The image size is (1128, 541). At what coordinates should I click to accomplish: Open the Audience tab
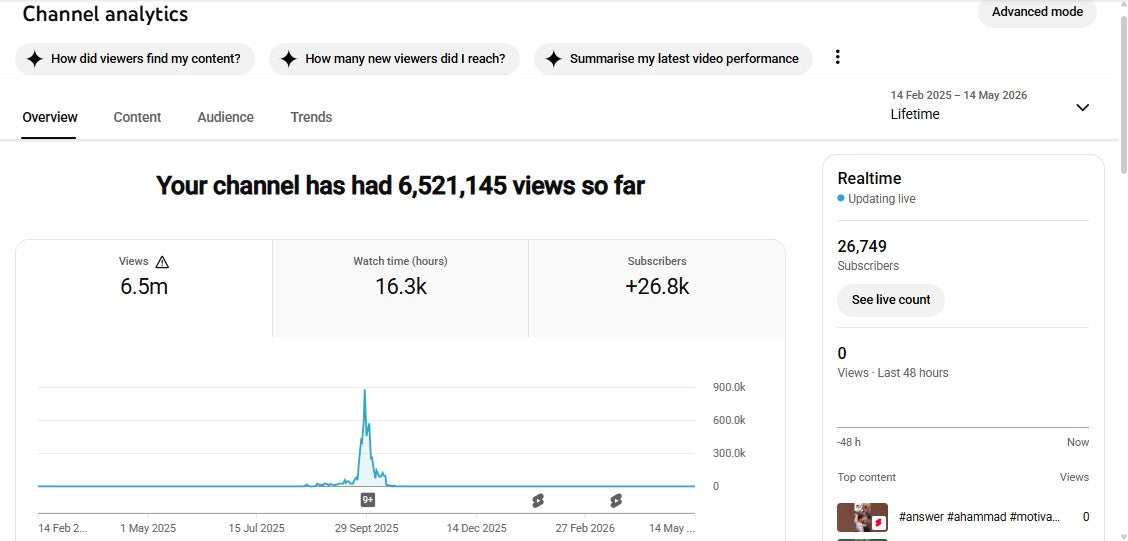[x=225, y=117]
